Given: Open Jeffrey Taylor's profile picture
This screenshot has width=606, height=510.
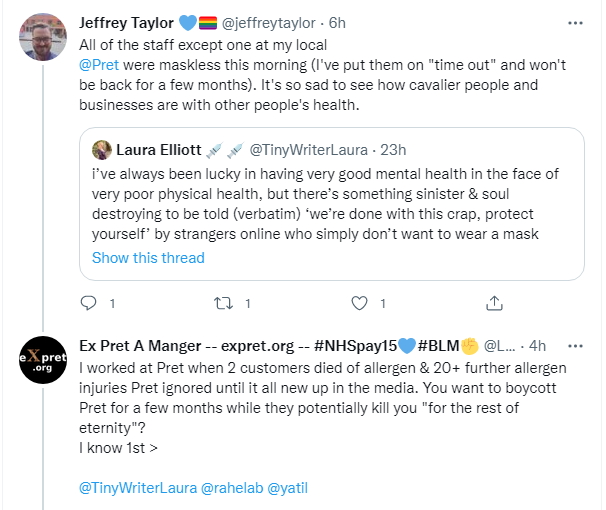Looking at the screenshot, I should [x=44, y=39].
